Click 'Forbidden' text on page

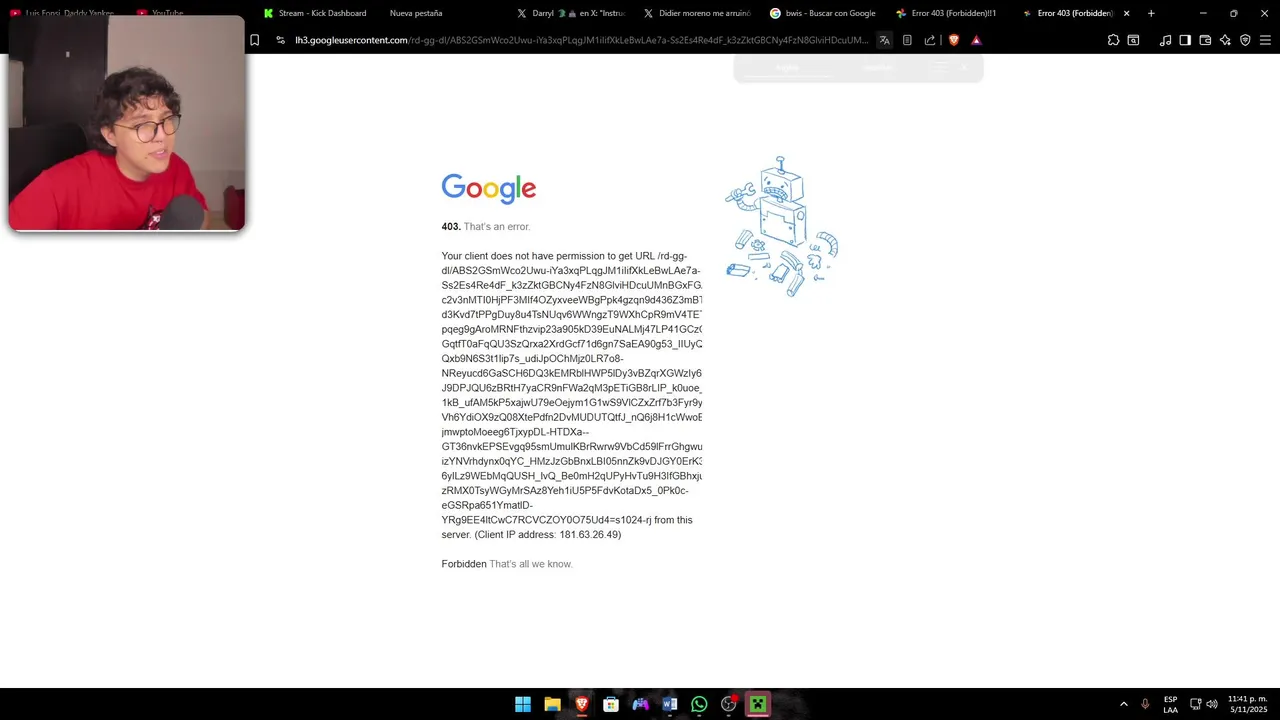click(x=464, y=564)
